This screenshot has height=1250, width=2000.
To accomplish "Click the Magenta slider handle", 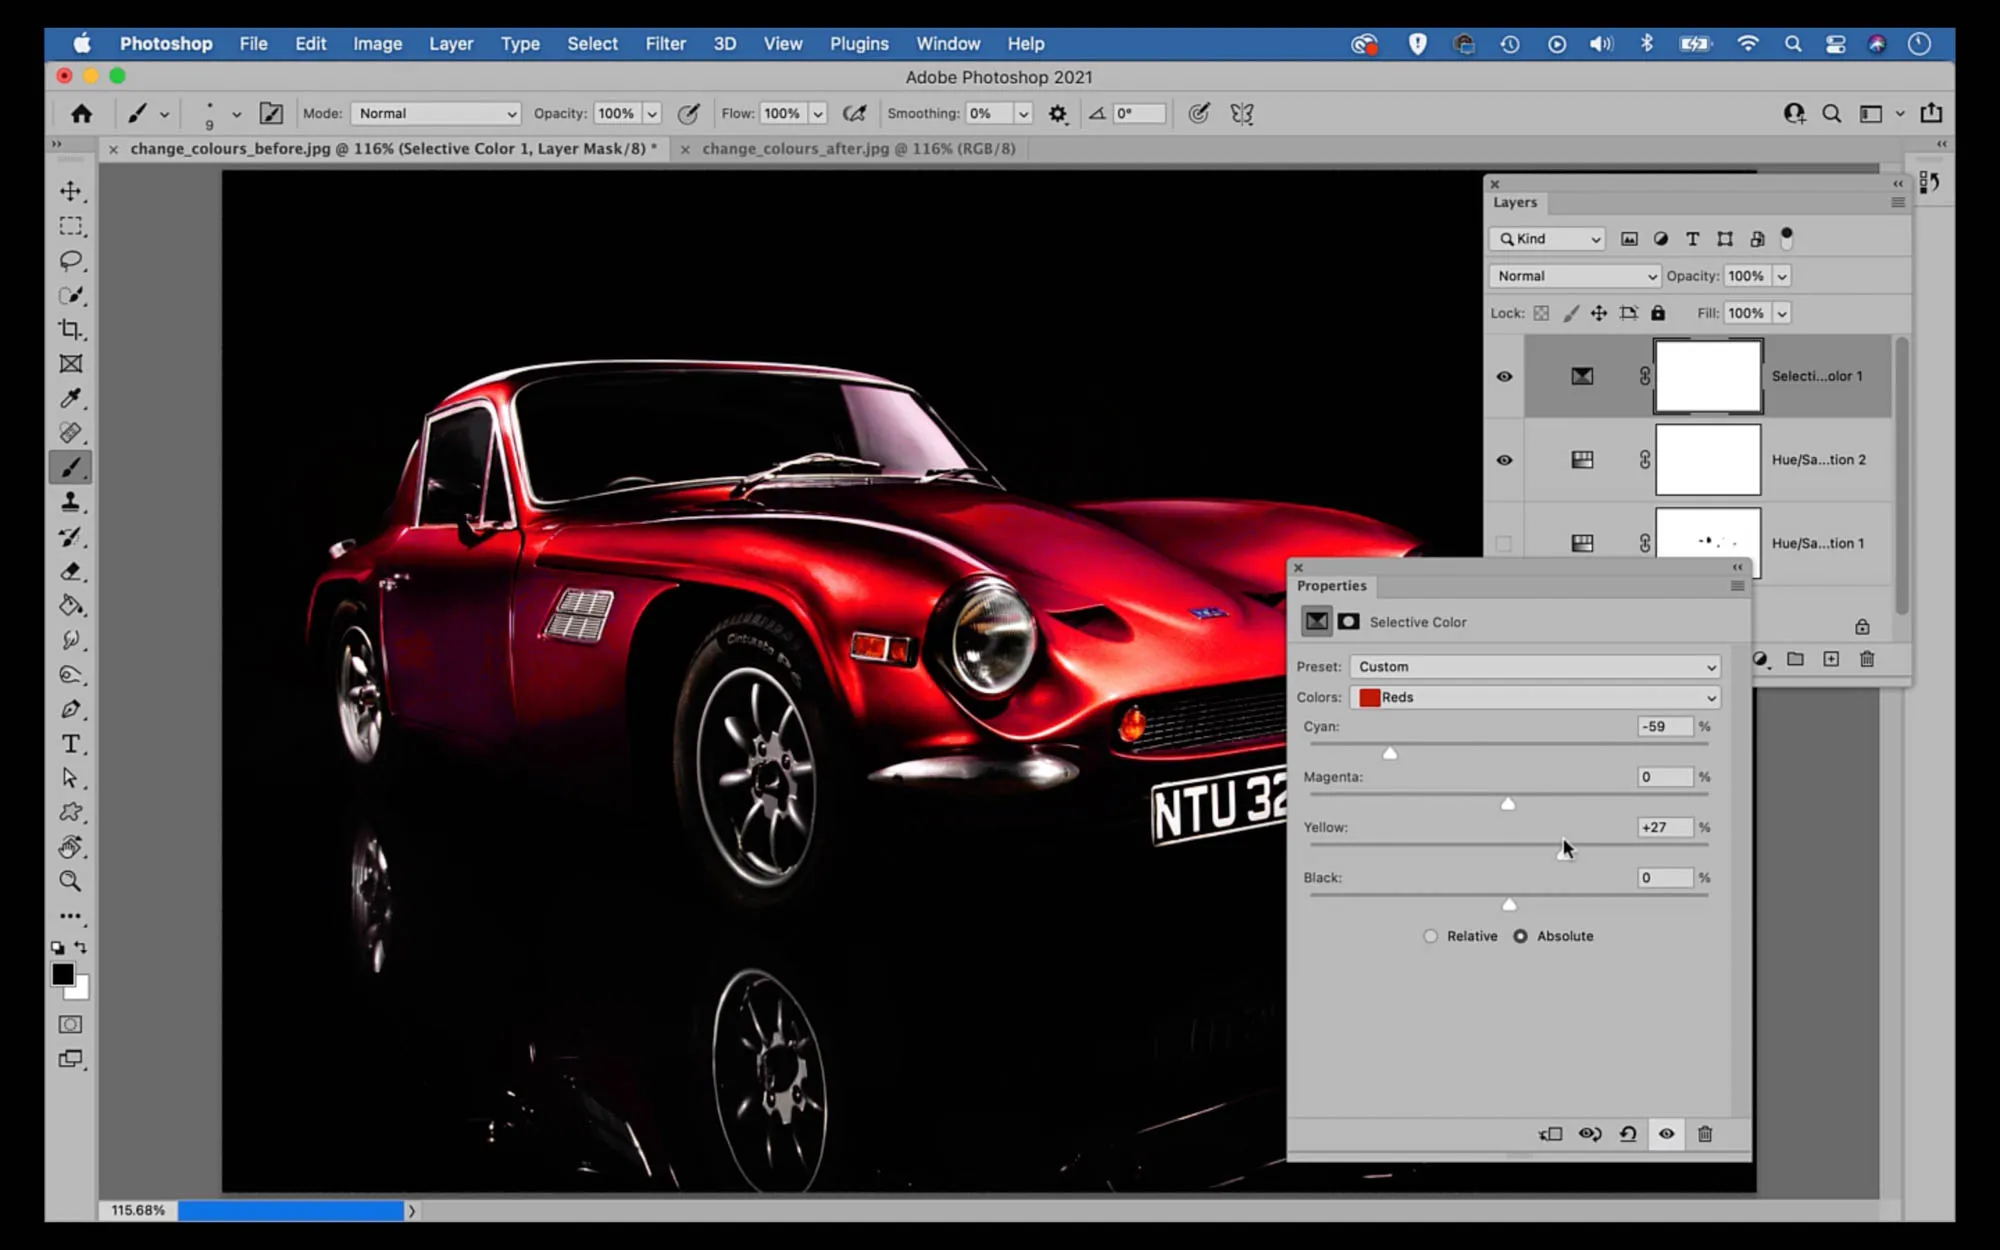I will (1508, 803).
